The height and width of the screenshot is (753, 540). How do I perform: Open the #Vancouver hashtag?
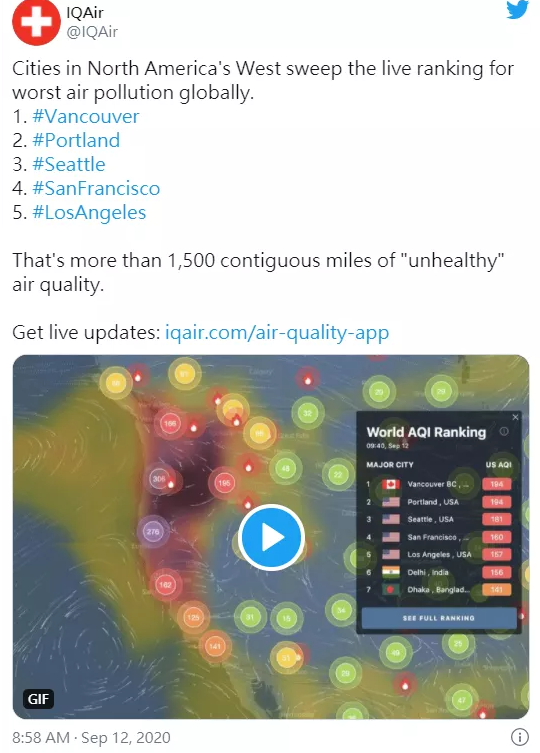[86, 116]
